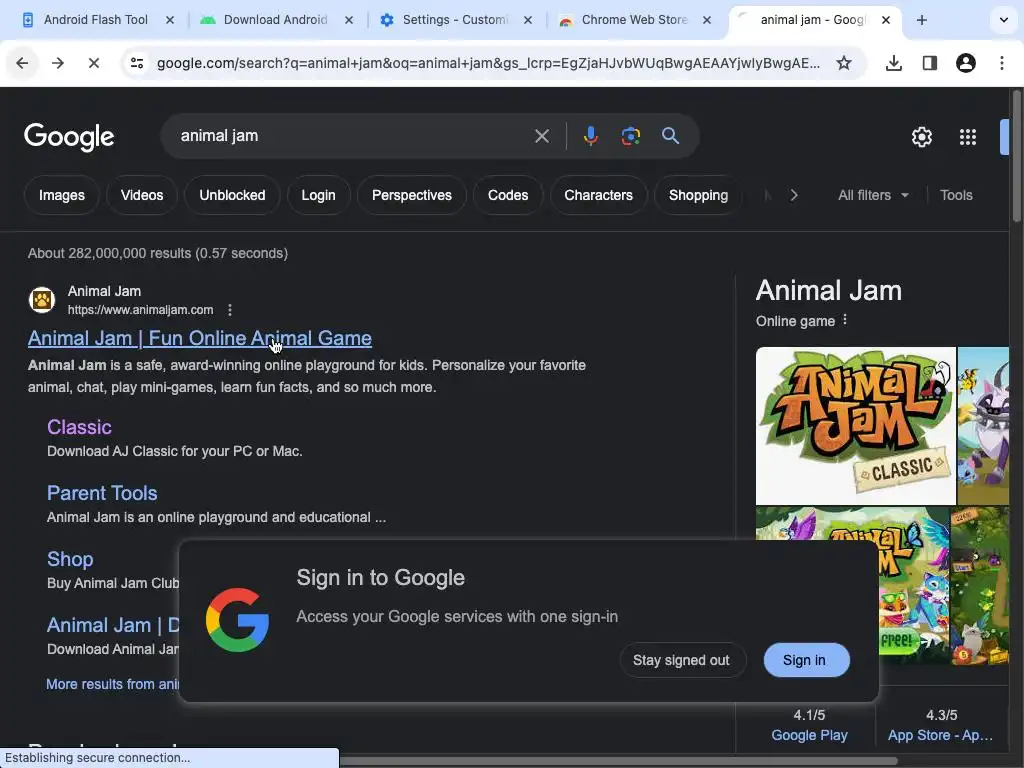This screenshot has height=768, width=1024.
Task: Go back using the browser back arrow
Action: pyautogui.click(x=22, y=63)
